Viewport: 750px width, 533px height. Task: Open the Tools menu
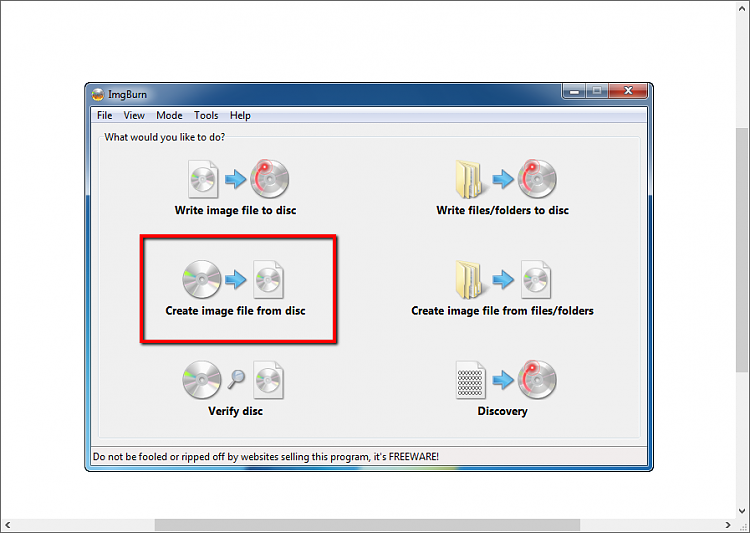pos(206,115)
